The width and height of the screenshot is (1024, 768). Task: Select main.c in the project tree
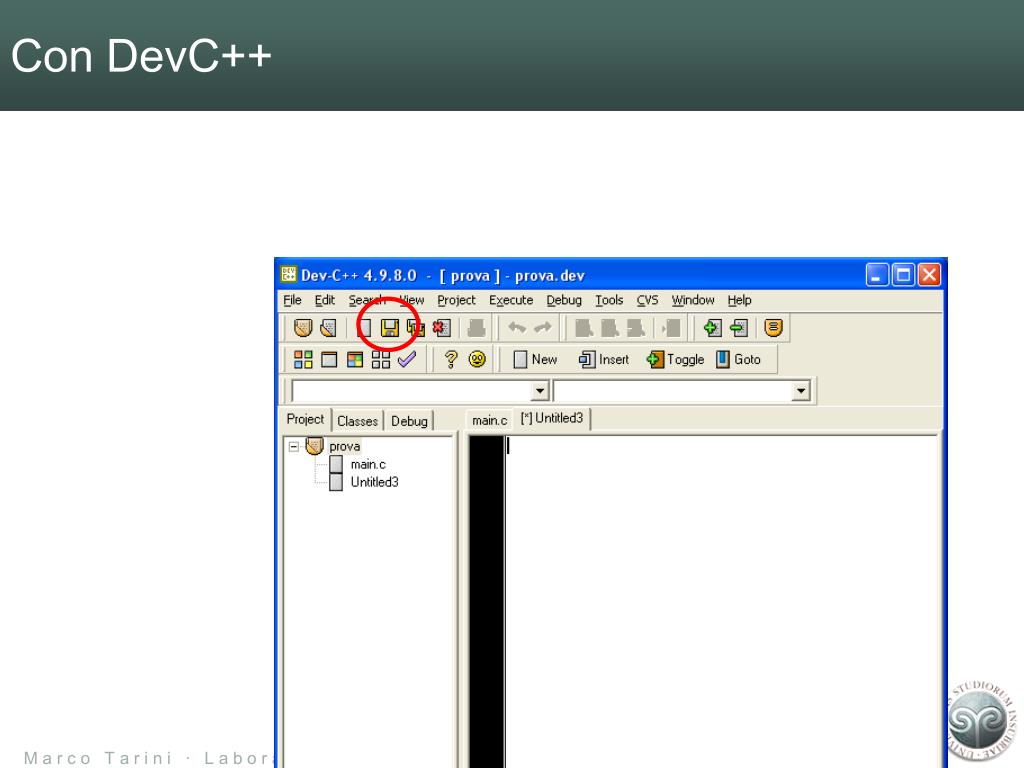click(368, 464)
